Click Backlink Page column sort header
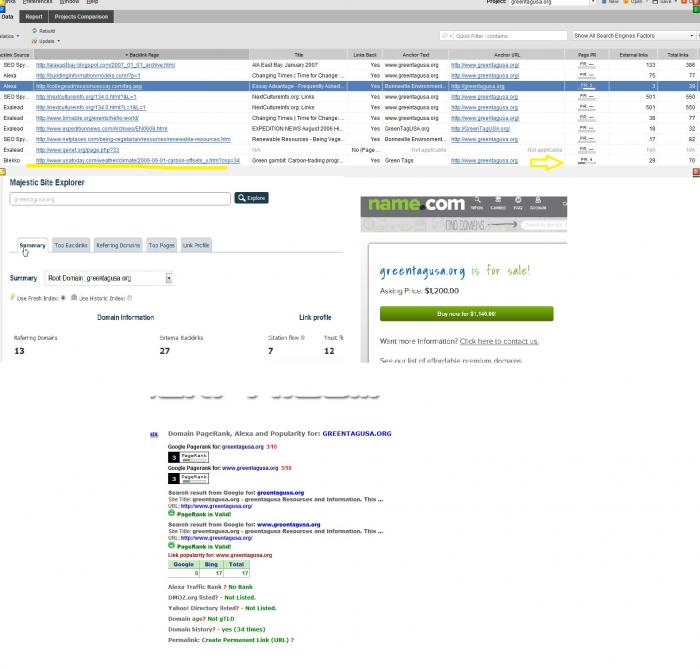Screen dimensions: 700x669 tap(142, 55)
